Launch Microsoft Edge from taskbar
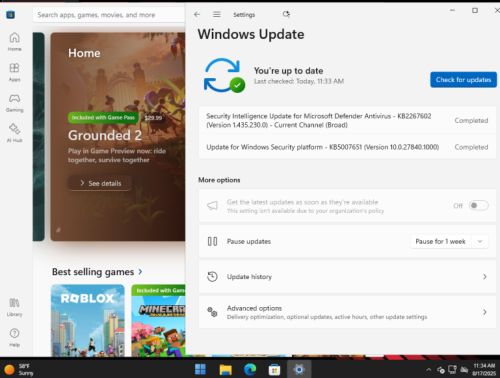Image resolution: width=500 pixels, height=378 pixels. (x=250, y=369)
